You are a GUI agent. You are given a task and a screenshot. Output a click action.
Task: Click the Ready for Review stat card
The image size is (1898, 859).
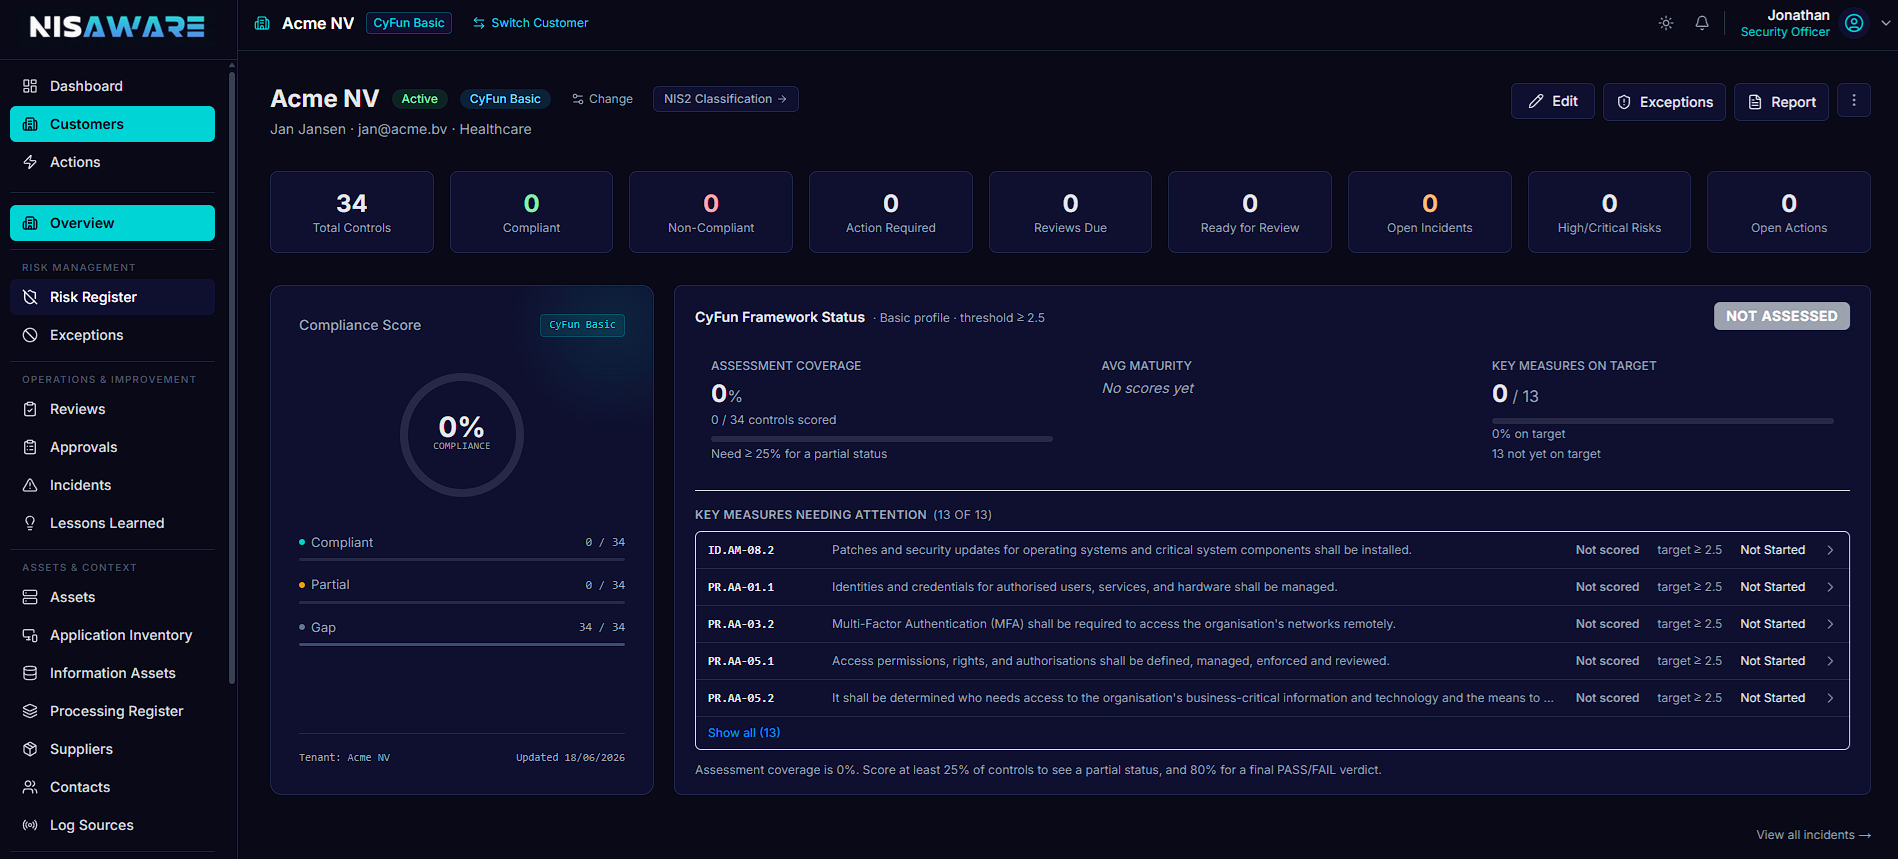[1250, 212]
